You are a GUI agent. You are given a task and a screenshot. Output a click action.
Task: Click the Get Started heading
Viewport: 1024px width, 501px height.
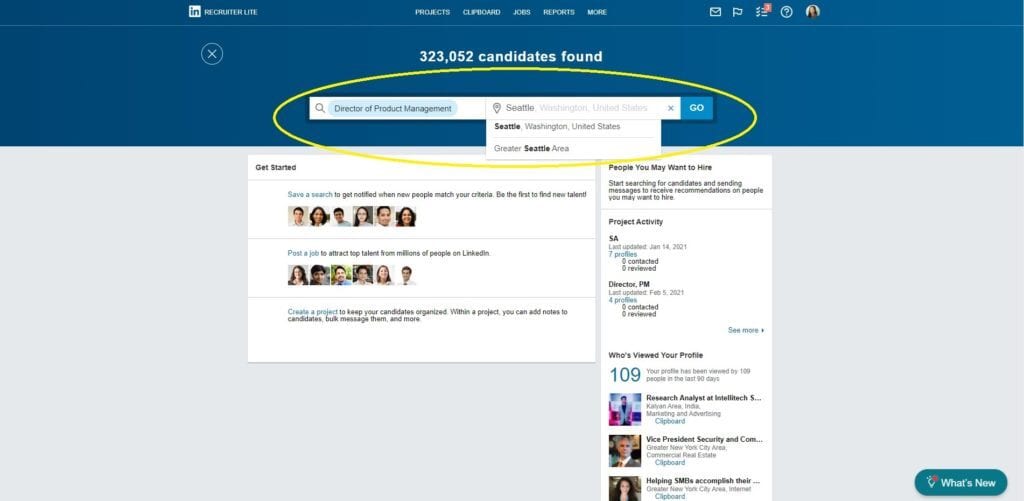[x=276, y=168]
